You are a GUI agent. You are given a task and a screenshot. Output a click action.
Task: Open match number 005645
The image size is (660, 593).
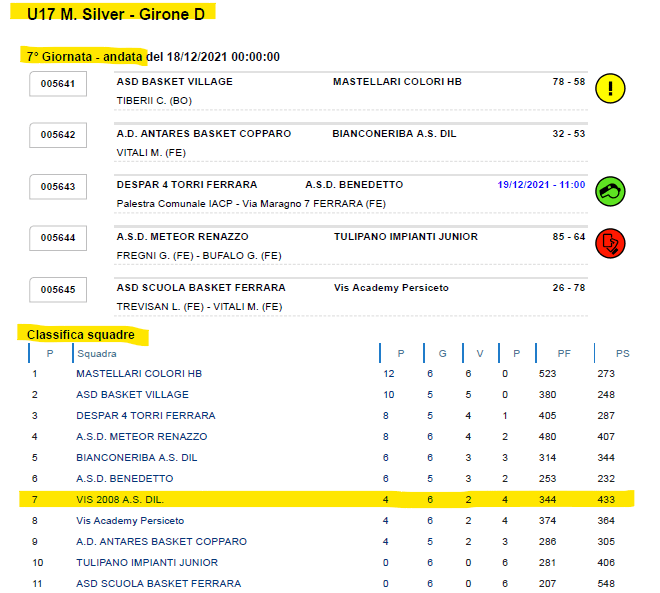[58, 290]
